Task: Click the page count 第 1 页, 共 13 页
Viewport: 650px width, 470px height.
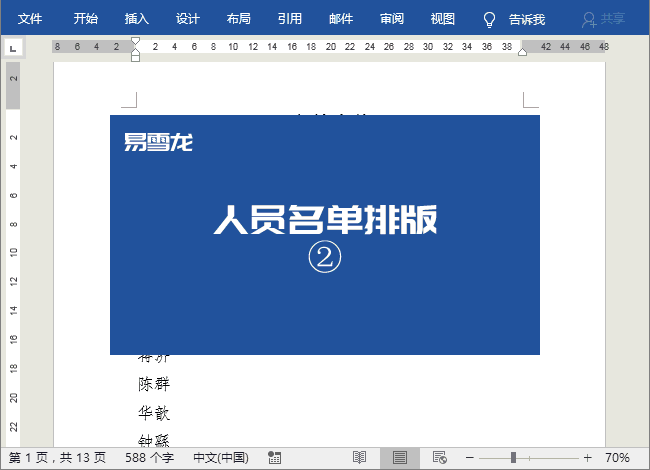Action: (57, 458)
